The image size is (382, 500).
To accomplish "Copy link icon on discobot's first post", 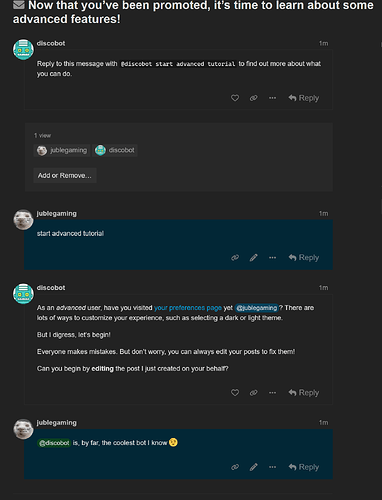I will (254, 98).
